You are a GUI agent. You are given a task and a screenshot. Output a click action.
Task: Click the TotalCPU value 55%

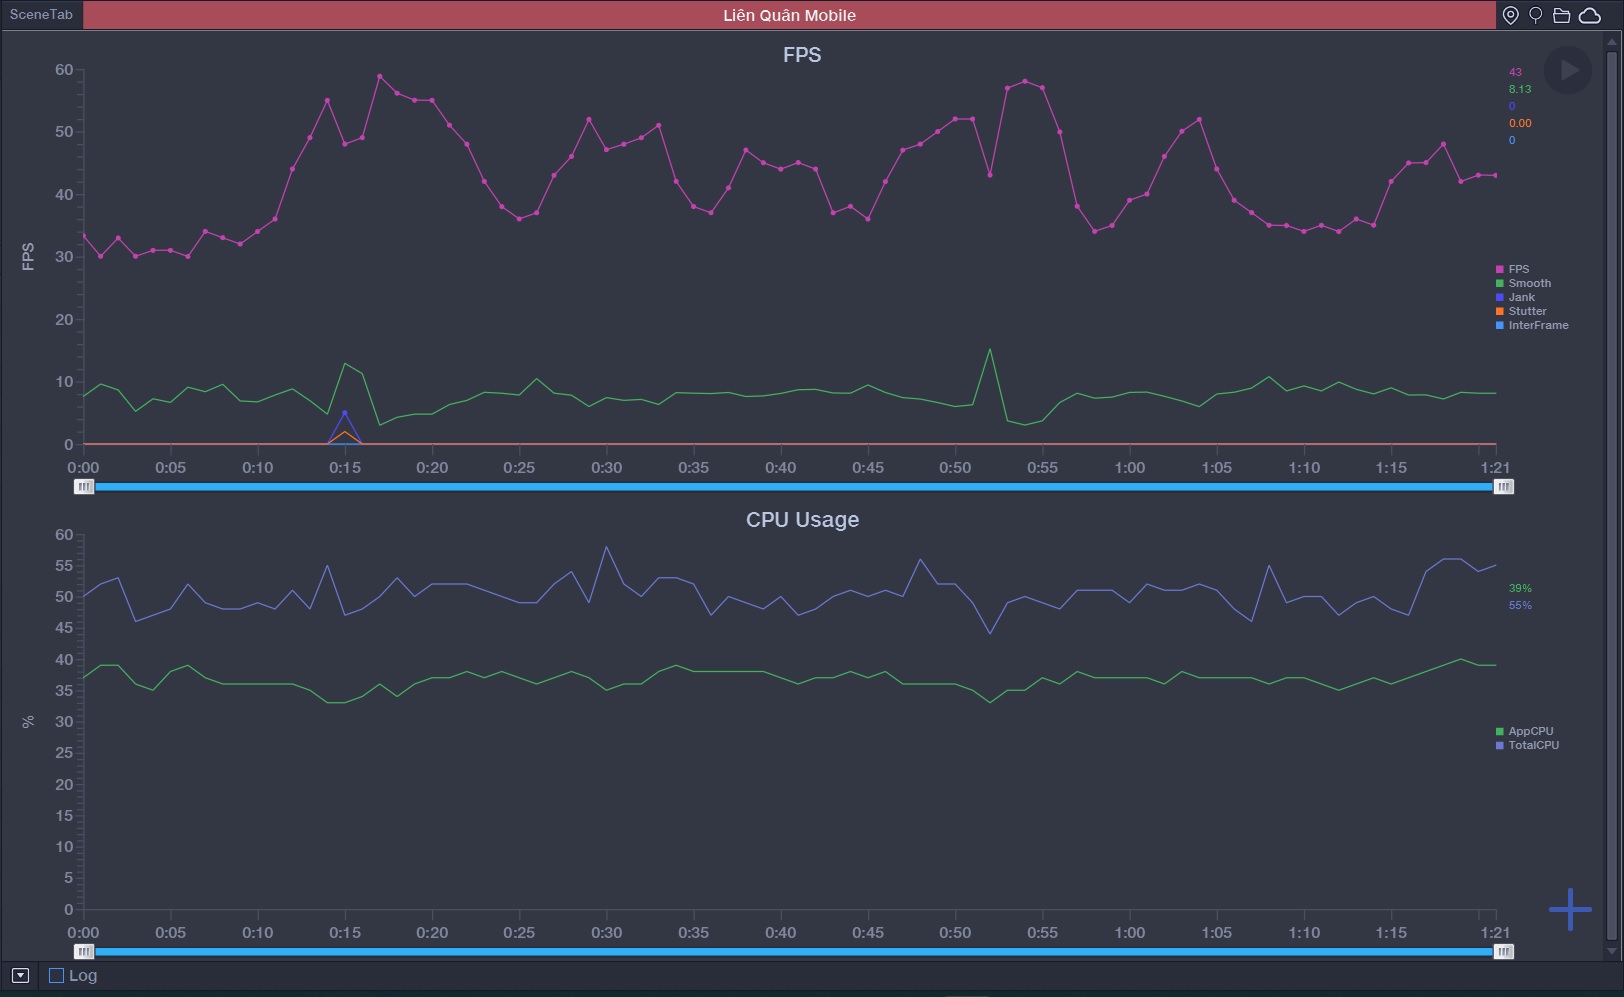click(1520, 605)
